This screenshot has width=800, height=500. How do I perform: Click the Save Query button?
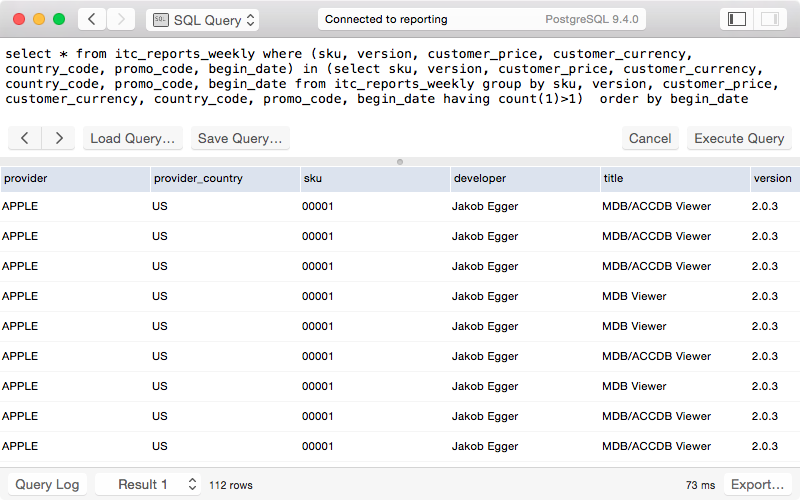point(240,138)
